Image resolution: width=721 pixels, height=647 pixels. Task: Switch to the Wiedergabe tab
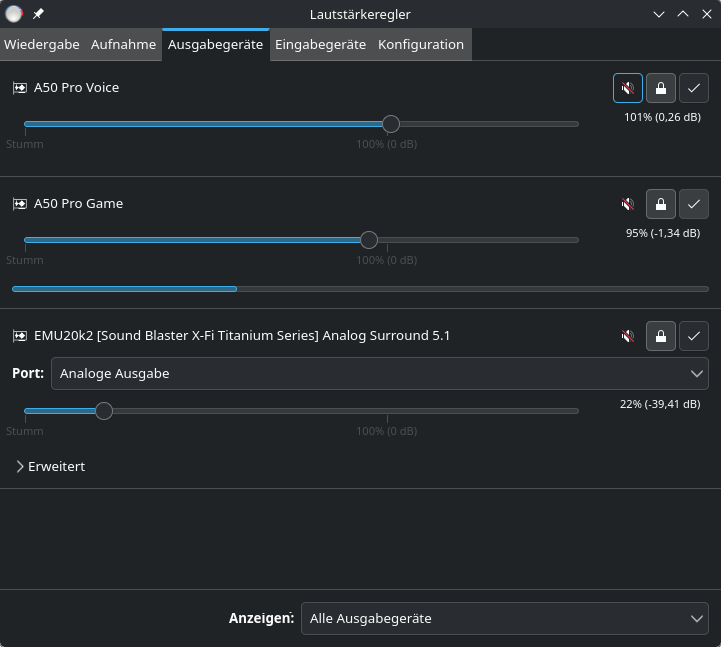[42, 45]
